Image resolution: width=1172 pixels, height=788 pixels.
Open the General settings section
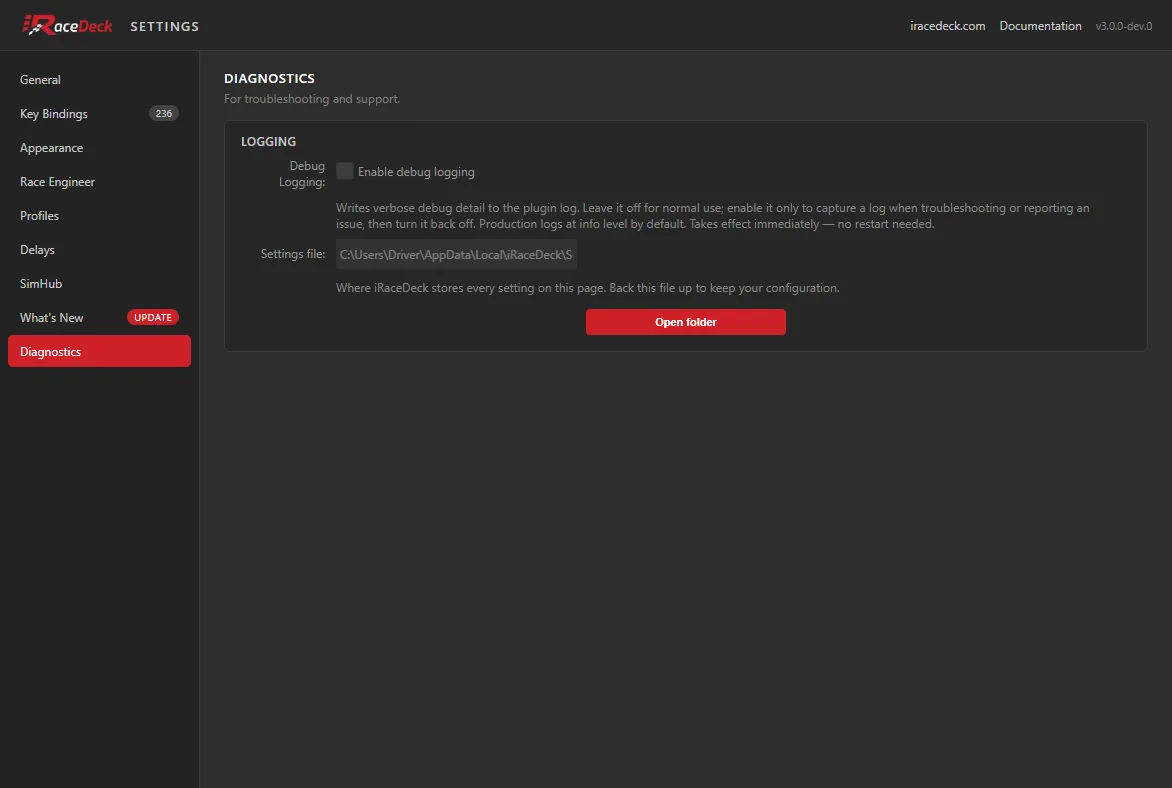(99, 79)
